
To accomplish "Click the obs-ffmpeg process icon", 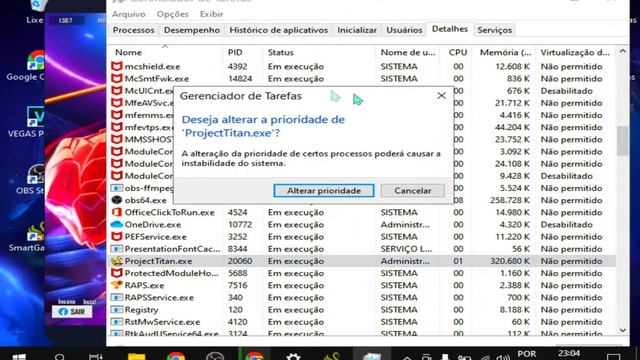I will coord(117,188).
